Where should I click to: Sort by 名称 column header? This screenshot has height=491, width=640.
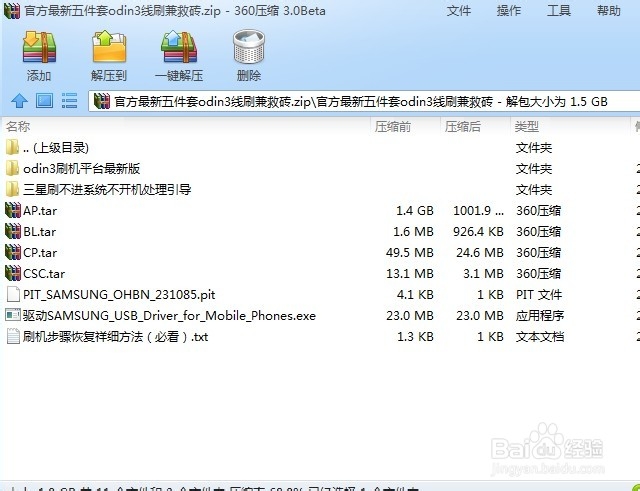18,127
